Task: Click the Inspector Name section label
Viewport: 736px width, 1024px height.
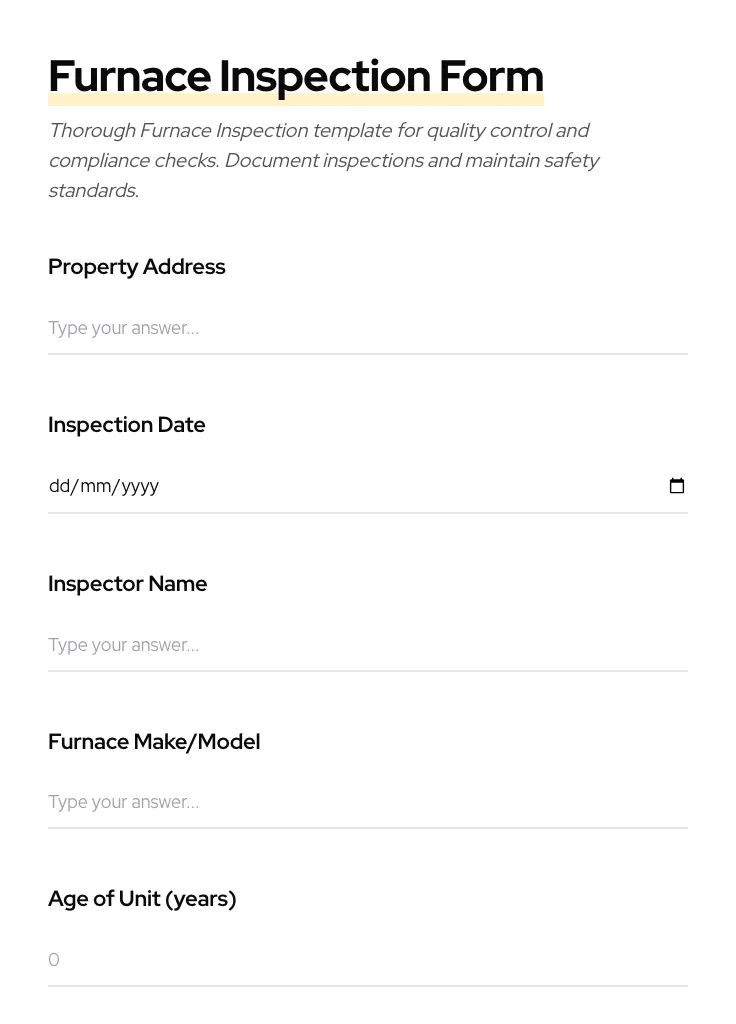Action: [x=128, y=583]
